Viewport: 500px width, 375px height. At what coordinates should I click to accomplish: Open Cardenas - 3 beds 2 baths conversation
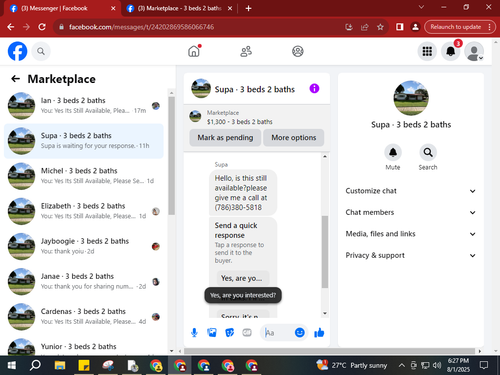[x=83, y=317]
